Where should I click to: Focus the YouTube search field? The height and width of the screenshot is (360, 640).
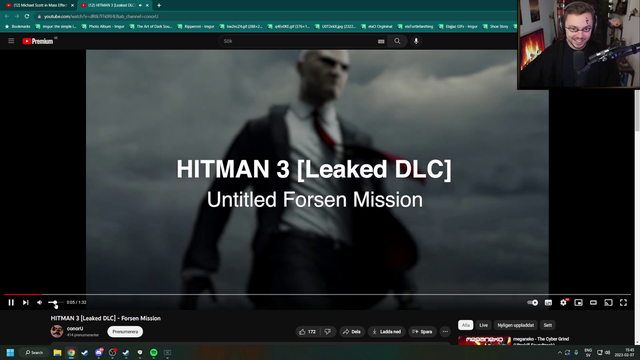pyautogui.click(x=298, y=41)
